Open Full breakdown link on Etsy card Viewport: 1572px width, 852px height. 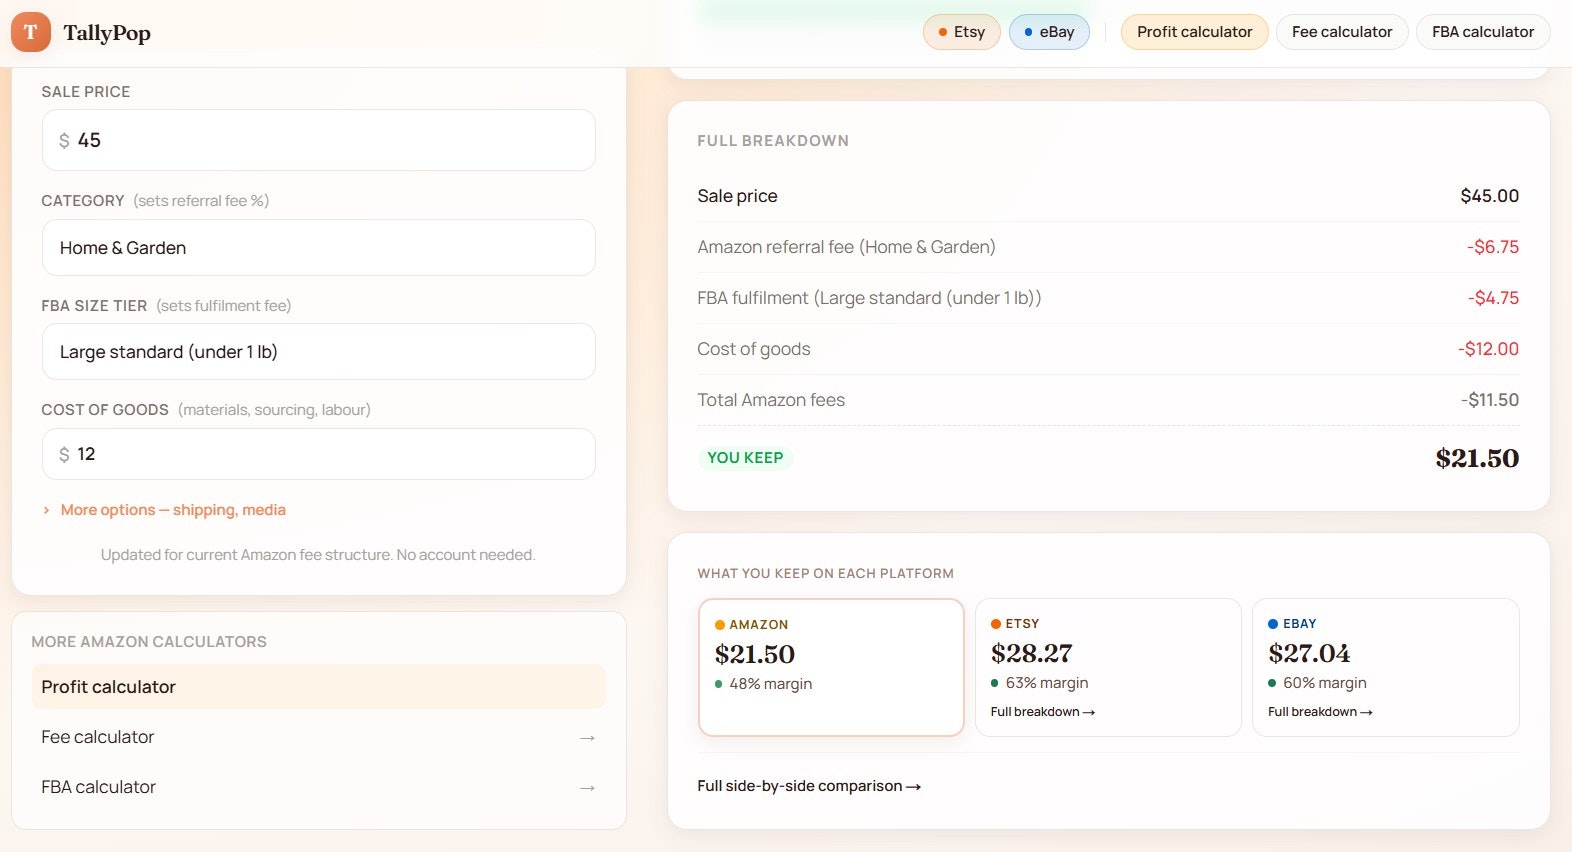1043,712
